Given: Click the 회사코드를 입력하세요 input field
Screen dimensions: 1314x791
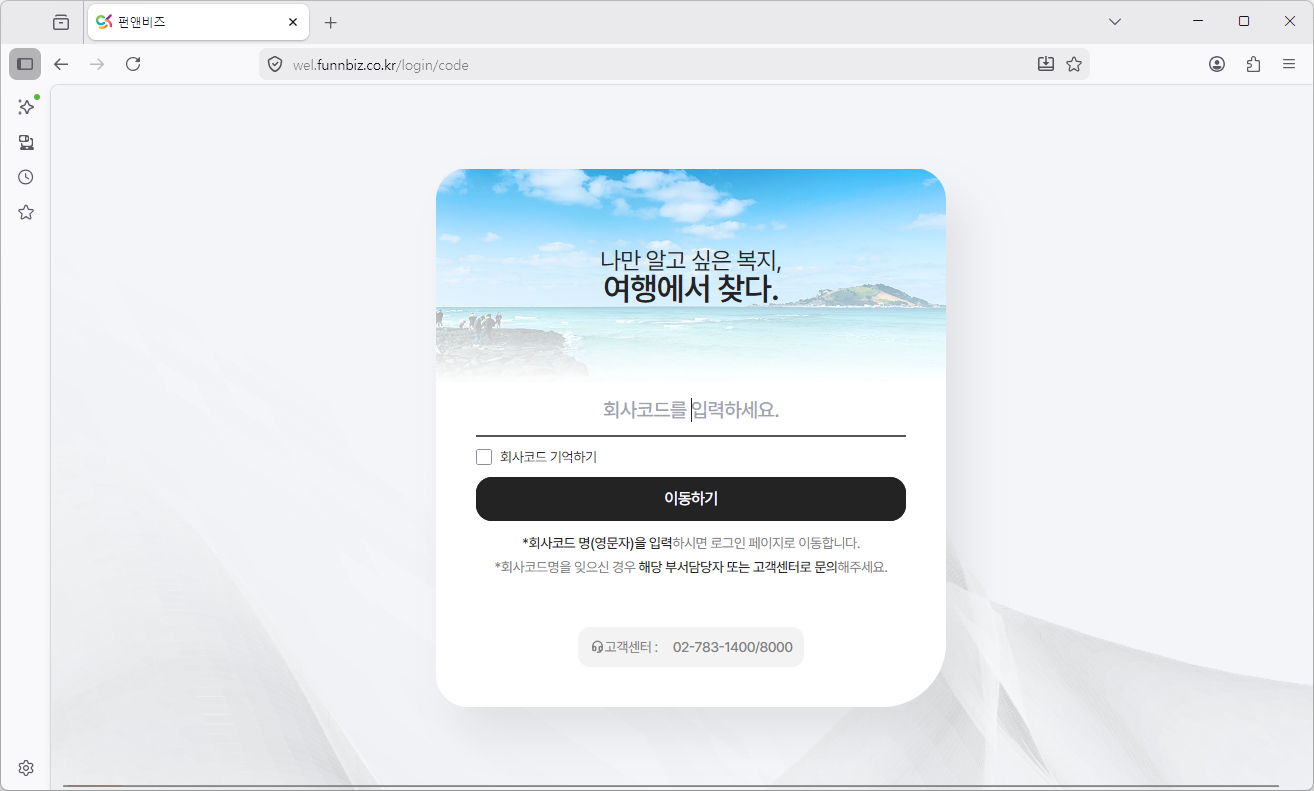Looking at the screenshot, I should point(690,410).
